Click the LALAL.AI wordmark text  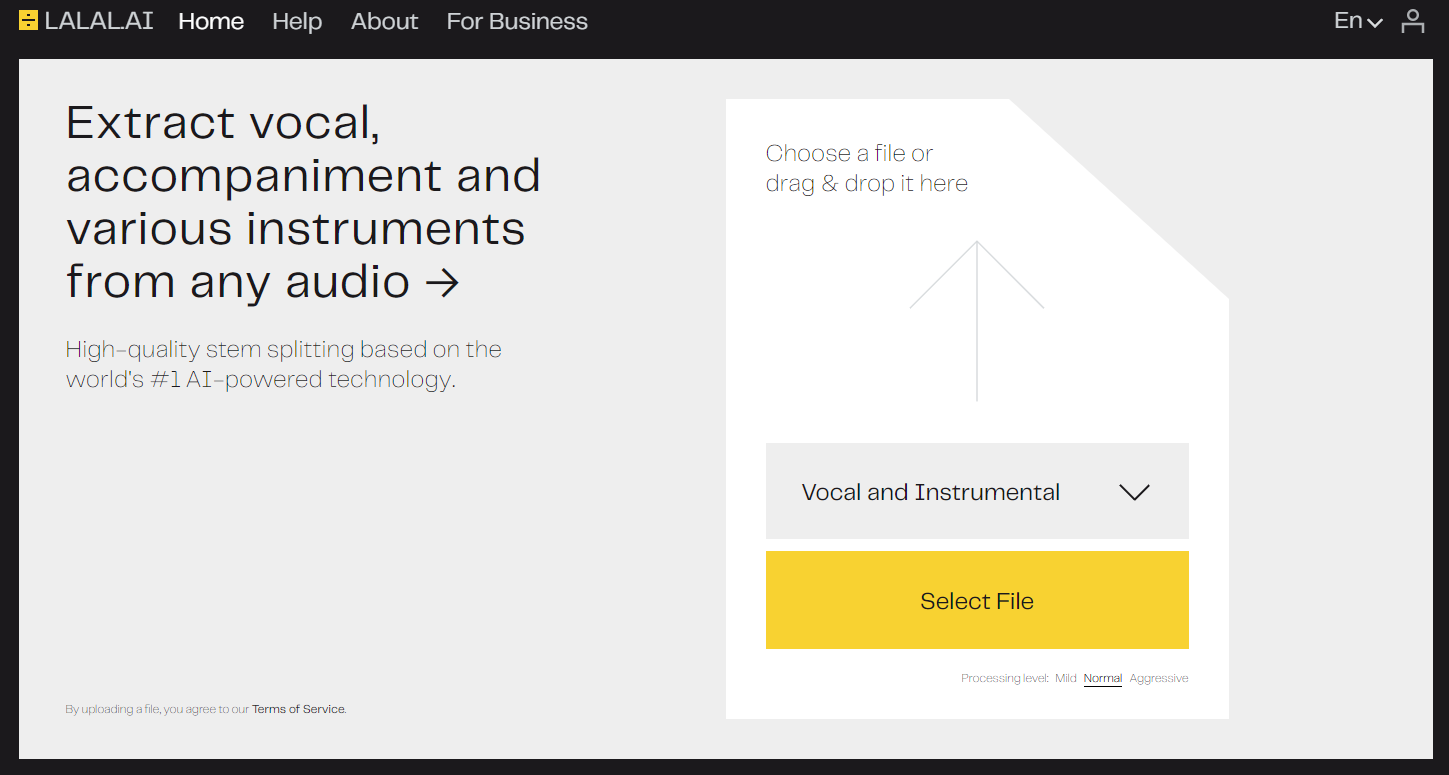tap(99, 21)
